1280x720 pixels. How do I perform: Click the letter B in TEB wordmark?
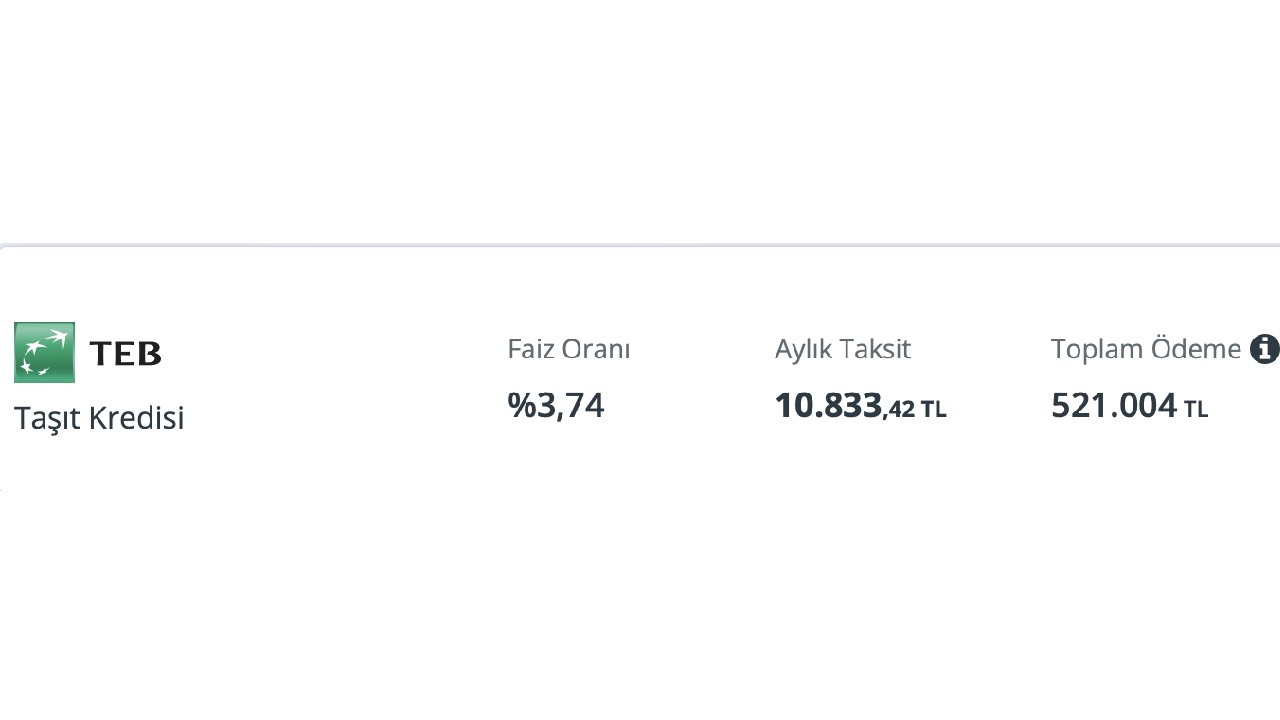149,353
